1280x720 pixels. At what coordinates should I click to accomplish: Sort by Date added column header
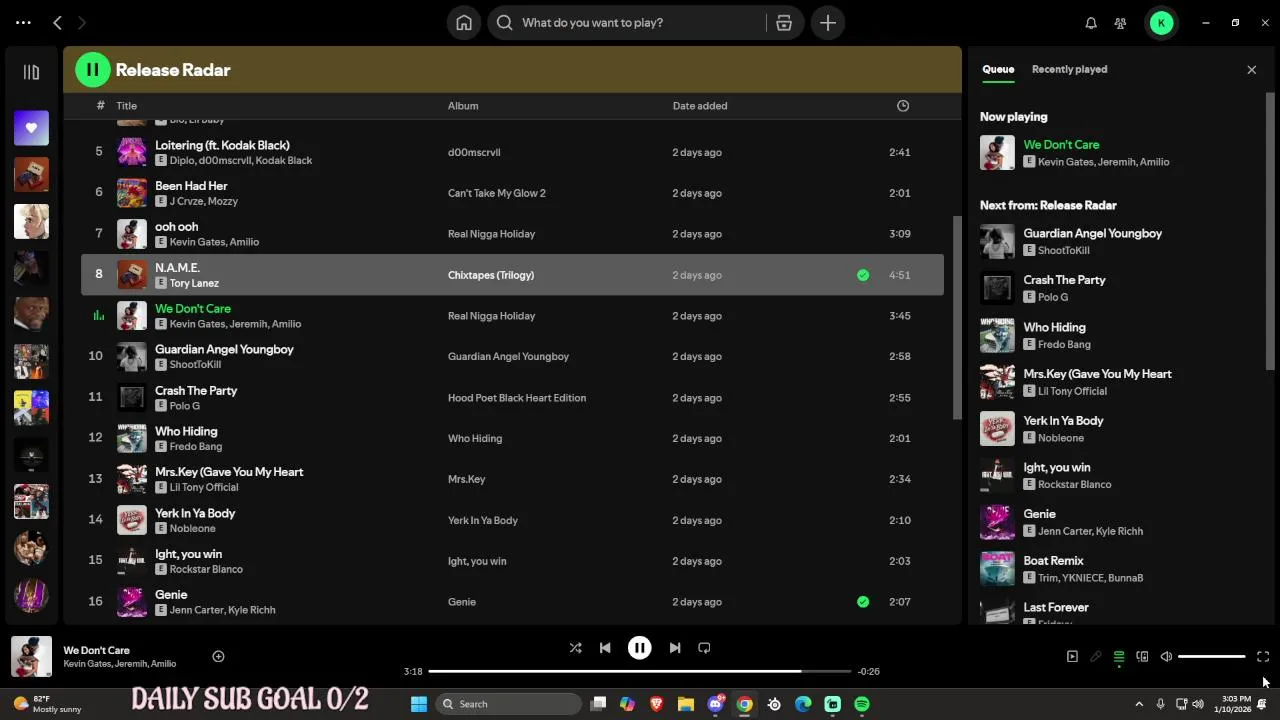coord(700,106)
